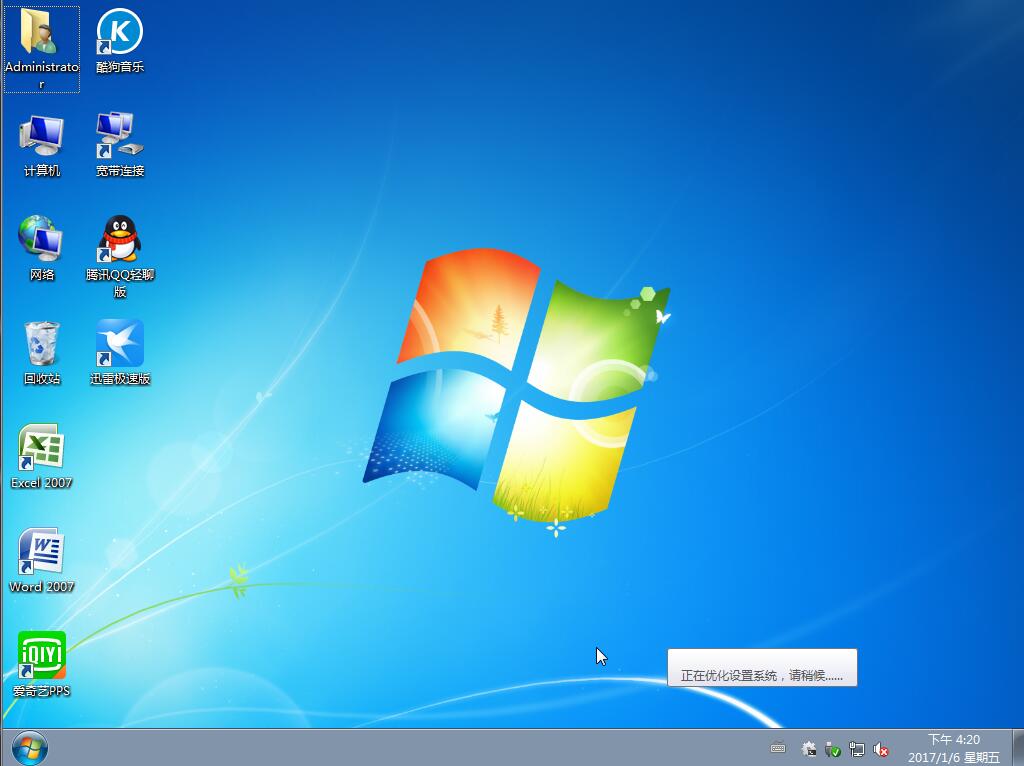Click the gear notification icon in the tray
1024x766 pixels.
[808, 748]
